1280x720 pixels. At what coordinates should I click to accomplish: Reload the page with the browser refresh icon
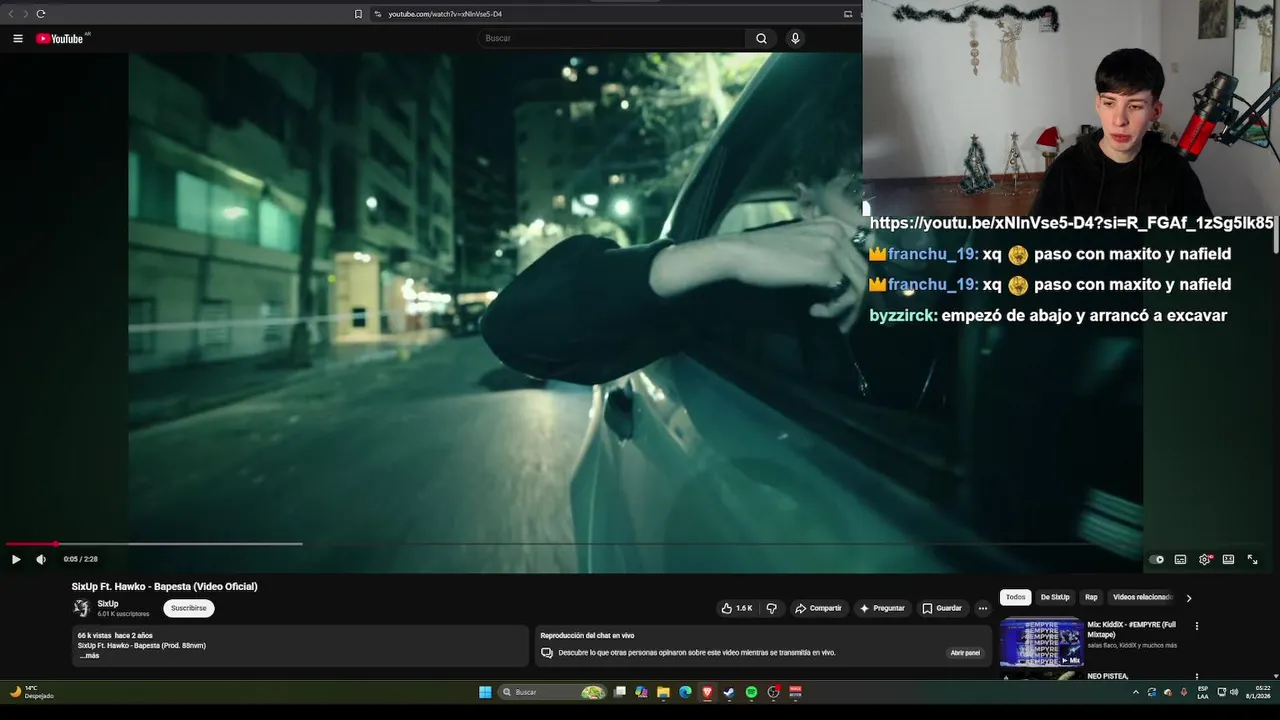(x=41, y=14)
